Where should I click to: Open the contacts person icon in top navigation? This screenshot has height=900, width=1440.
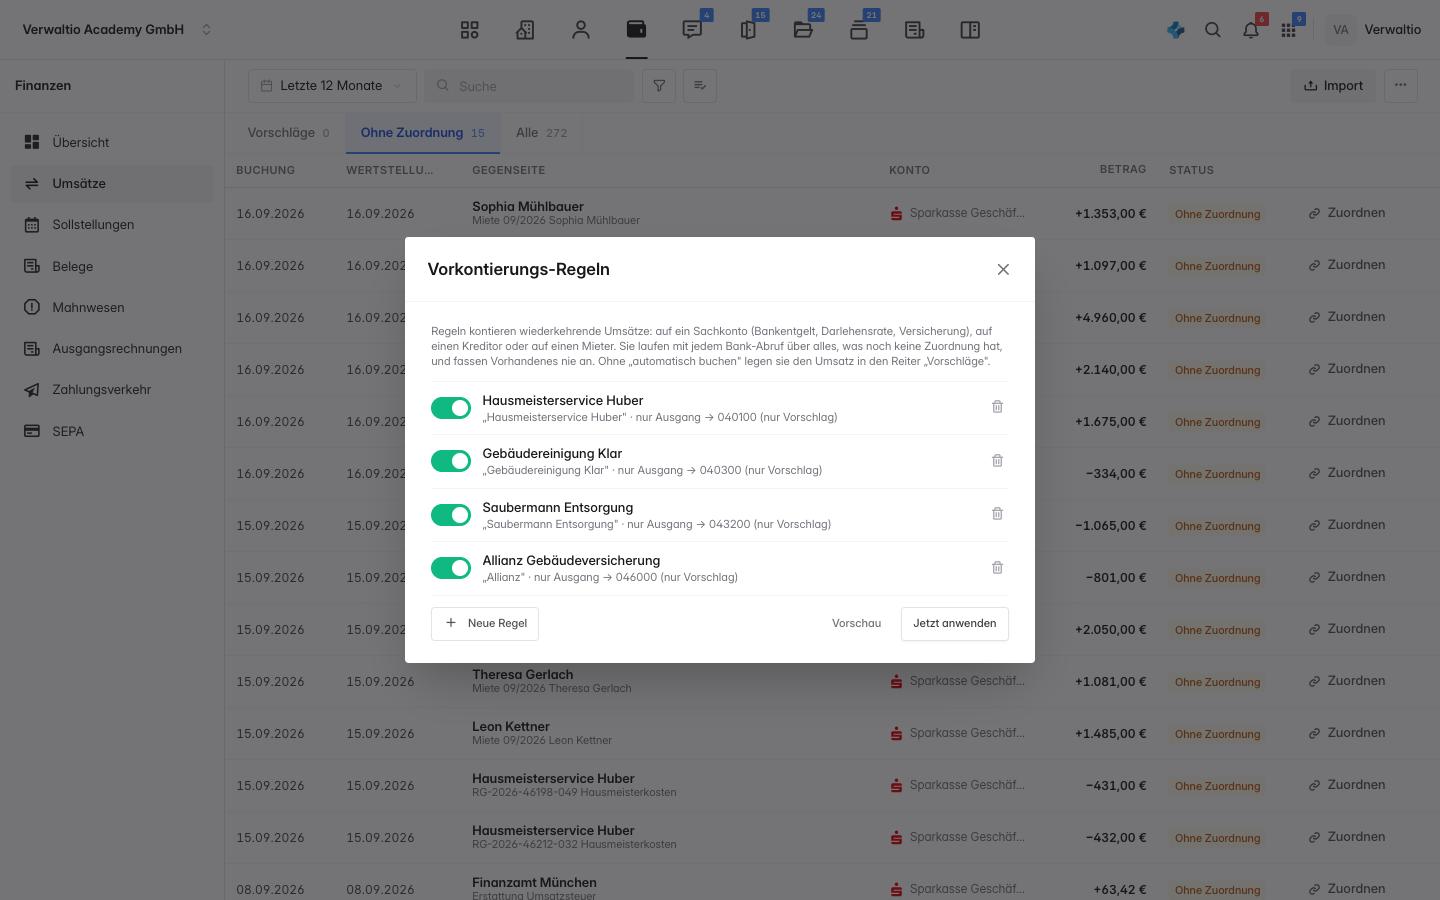click(581, 30)
